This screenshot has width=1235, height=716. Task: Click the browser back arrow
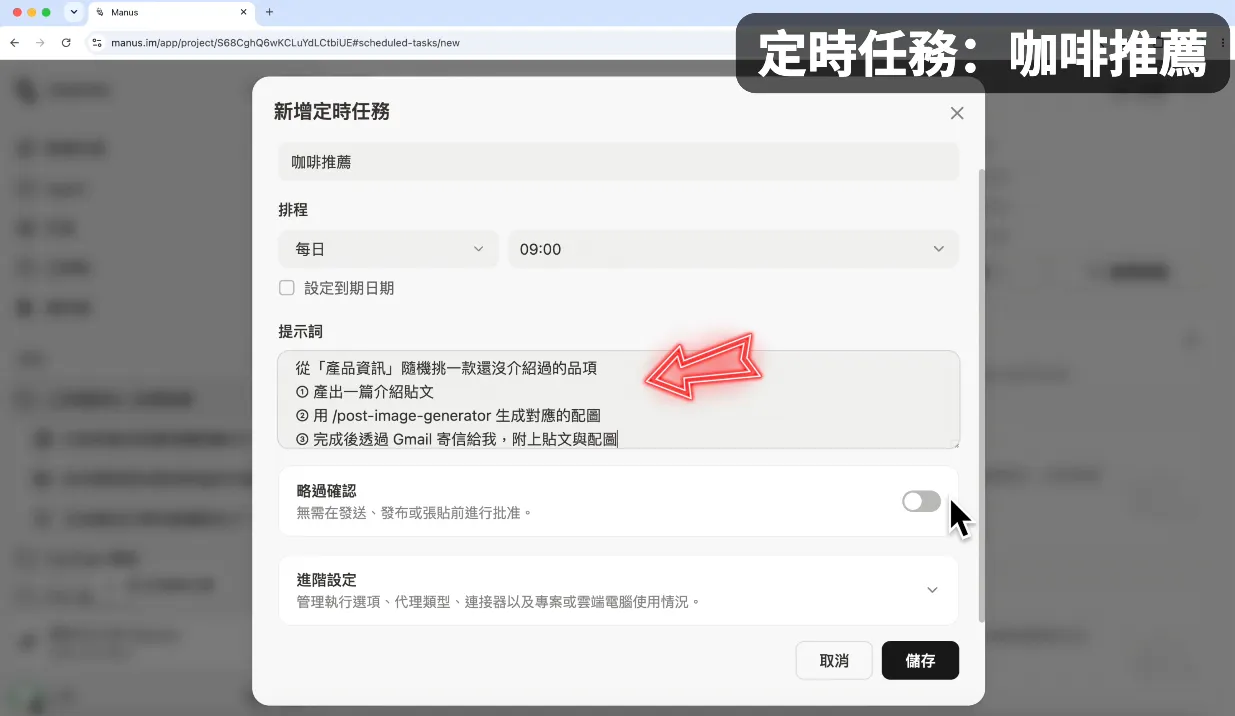point(14,43)
